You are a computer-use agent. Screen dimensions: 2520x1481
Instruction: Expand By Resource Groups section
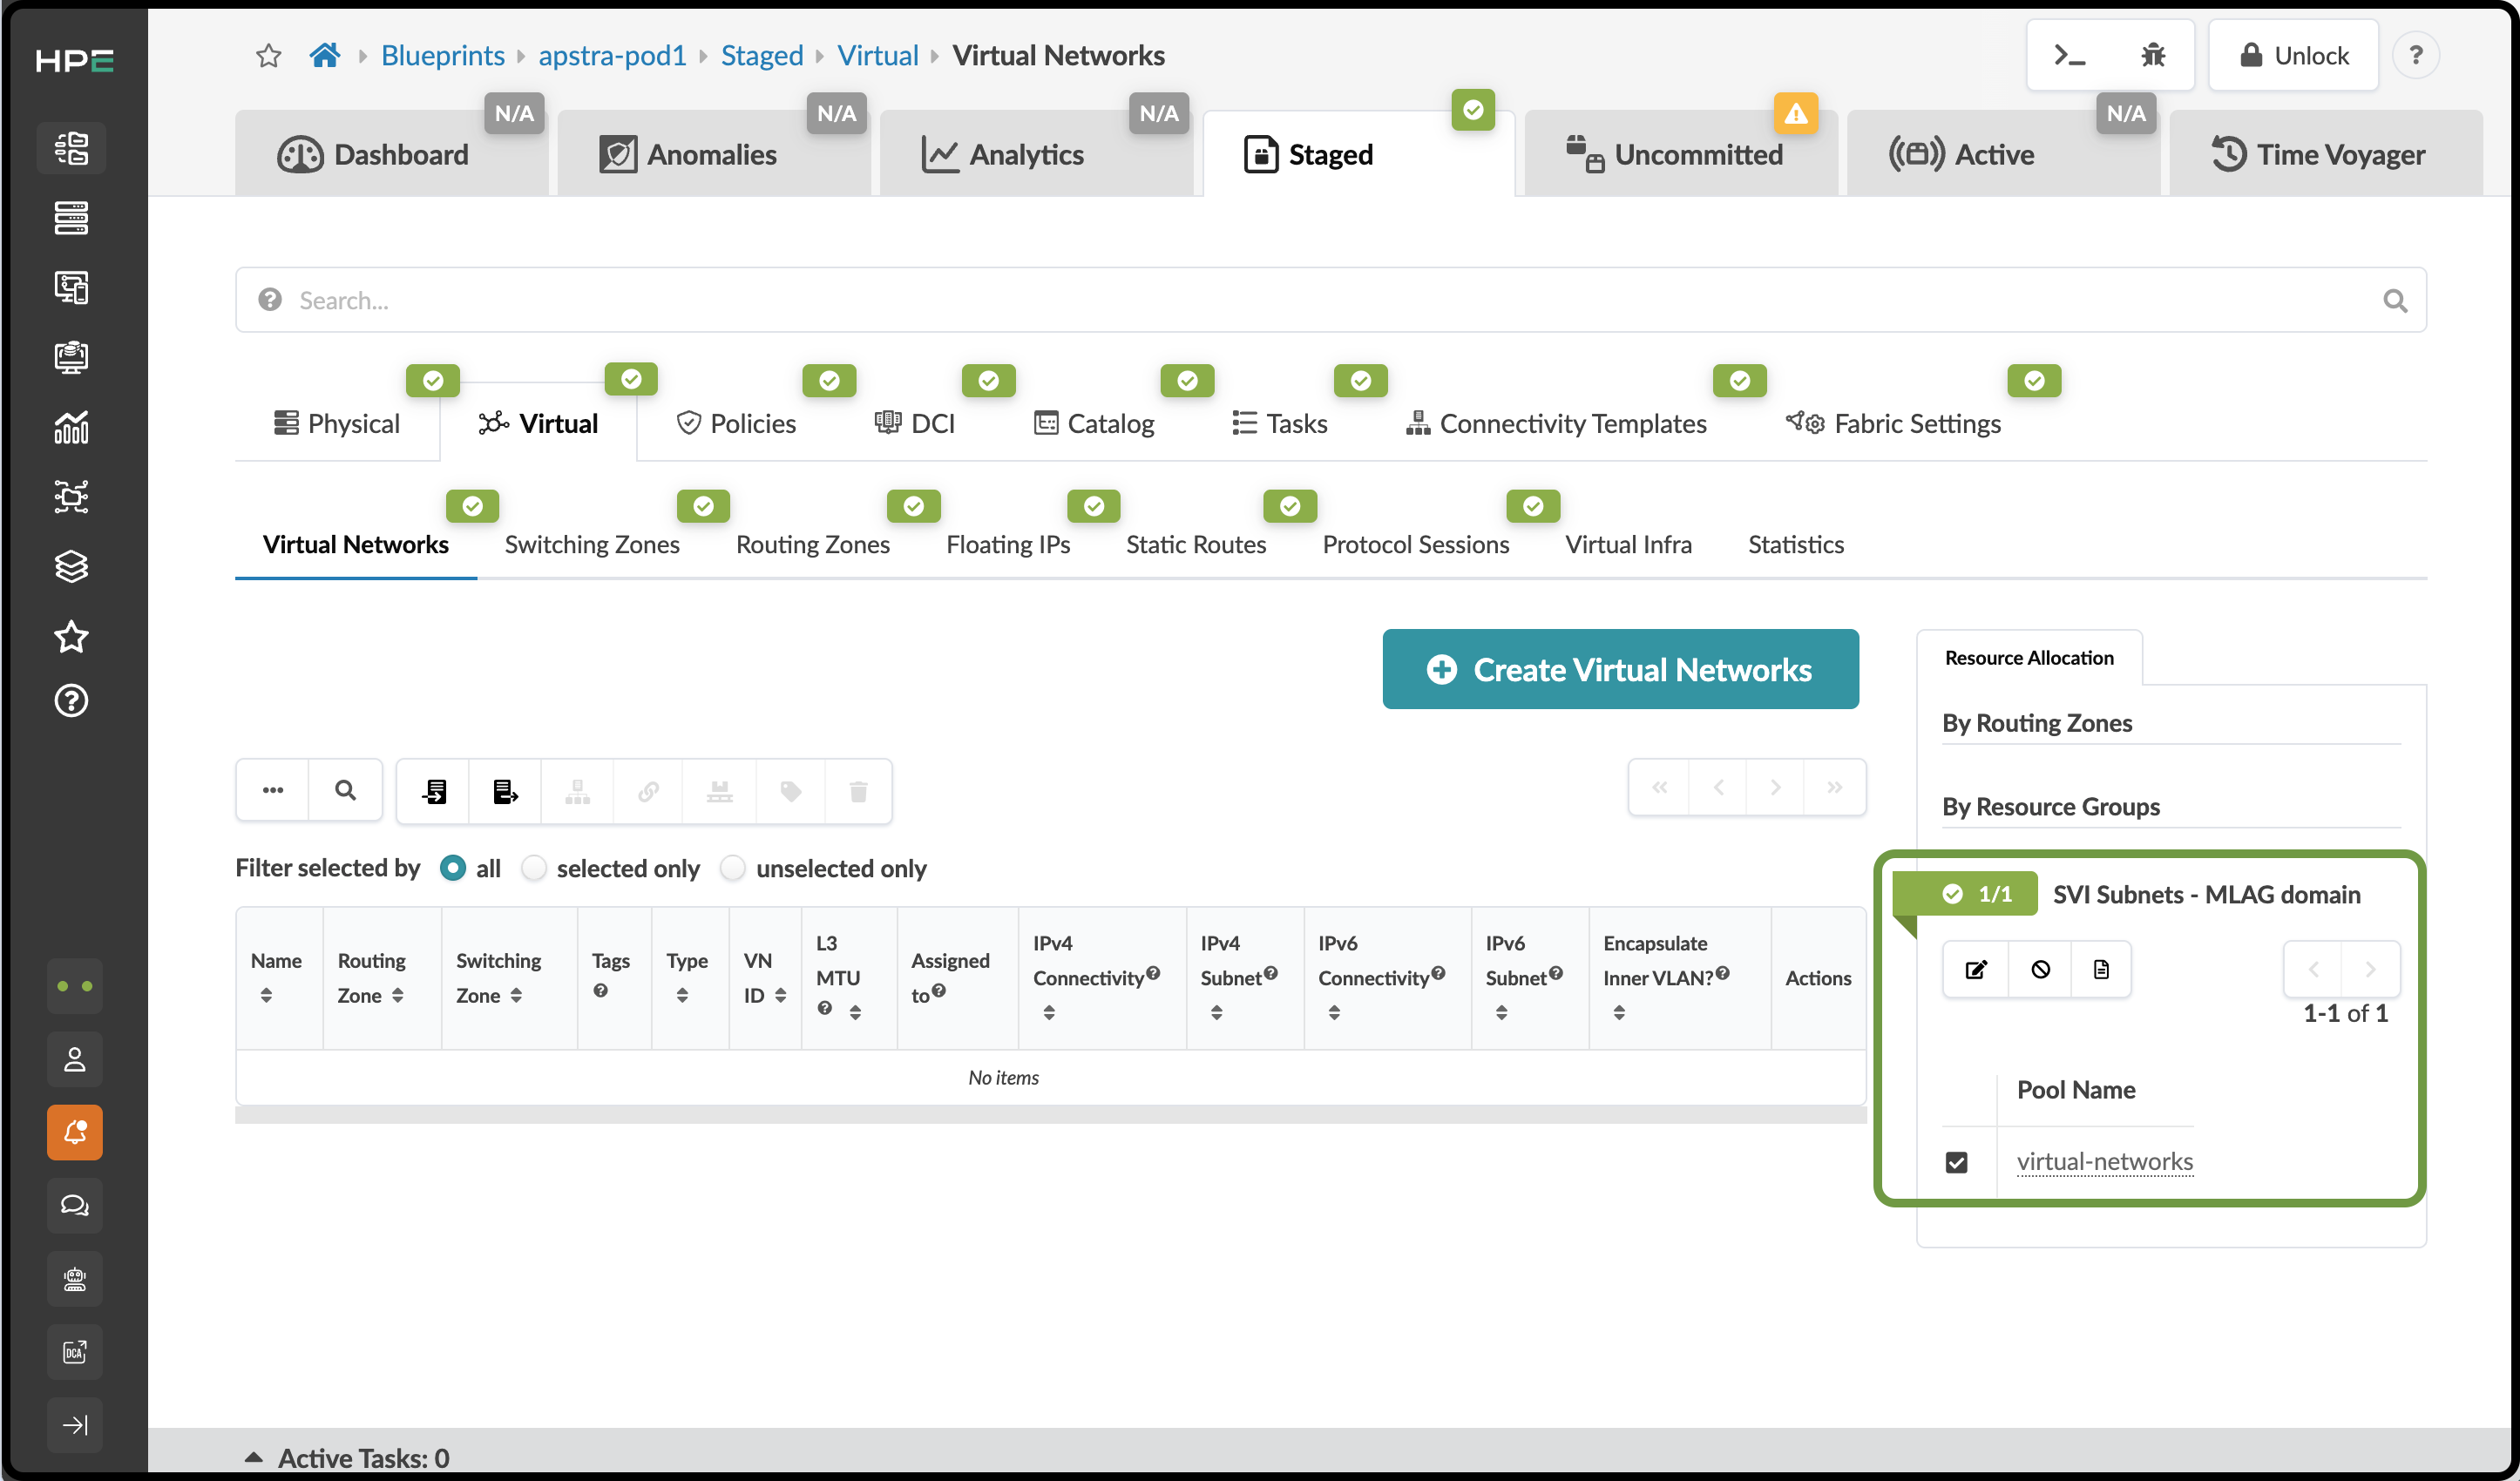click(x=2051, y=806)
